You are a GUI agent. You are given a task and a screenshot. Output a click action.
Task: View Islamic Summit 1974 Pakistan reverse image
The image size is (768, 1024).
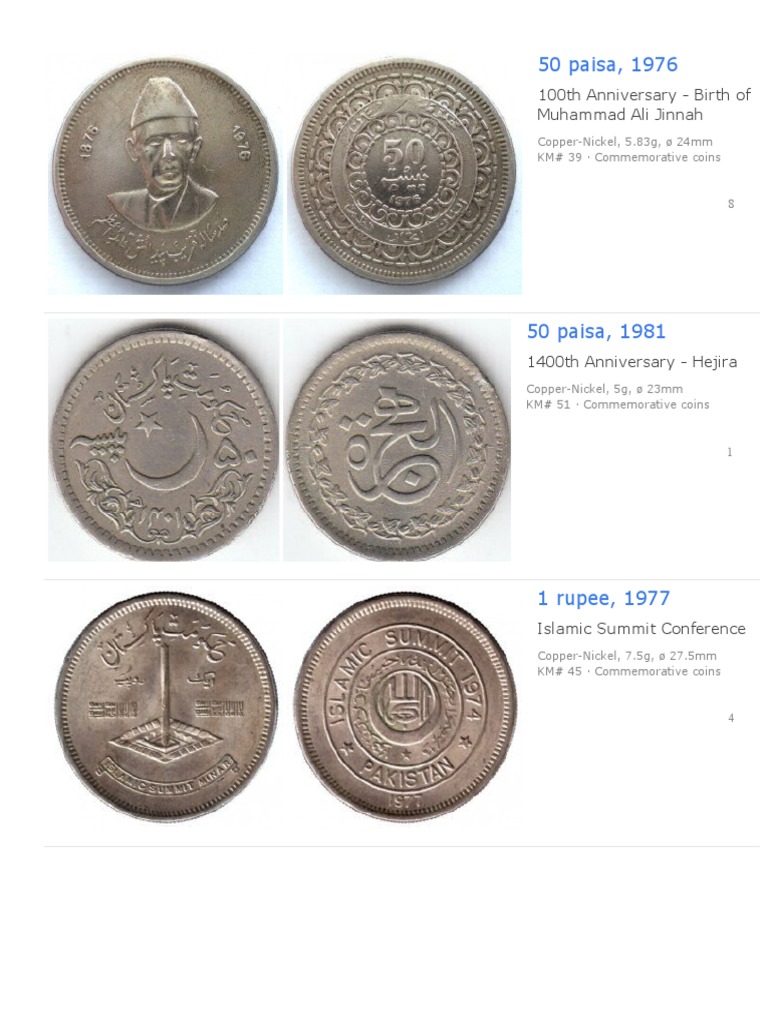point(405,707)
